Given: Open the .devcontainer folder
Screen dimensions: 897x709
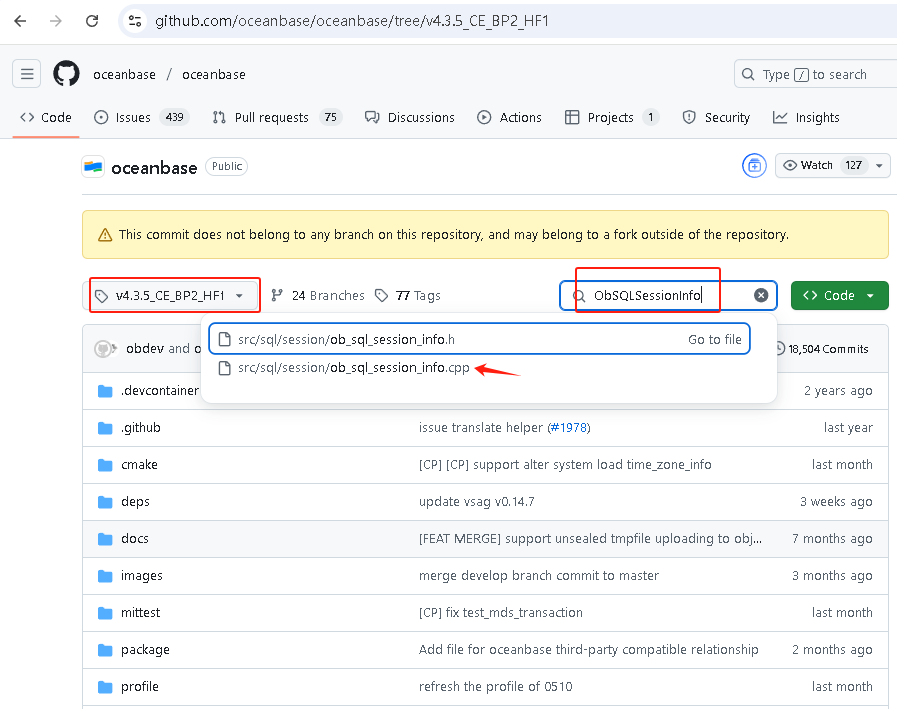Looking at the screenshot, I should click(x=160, y=391).
